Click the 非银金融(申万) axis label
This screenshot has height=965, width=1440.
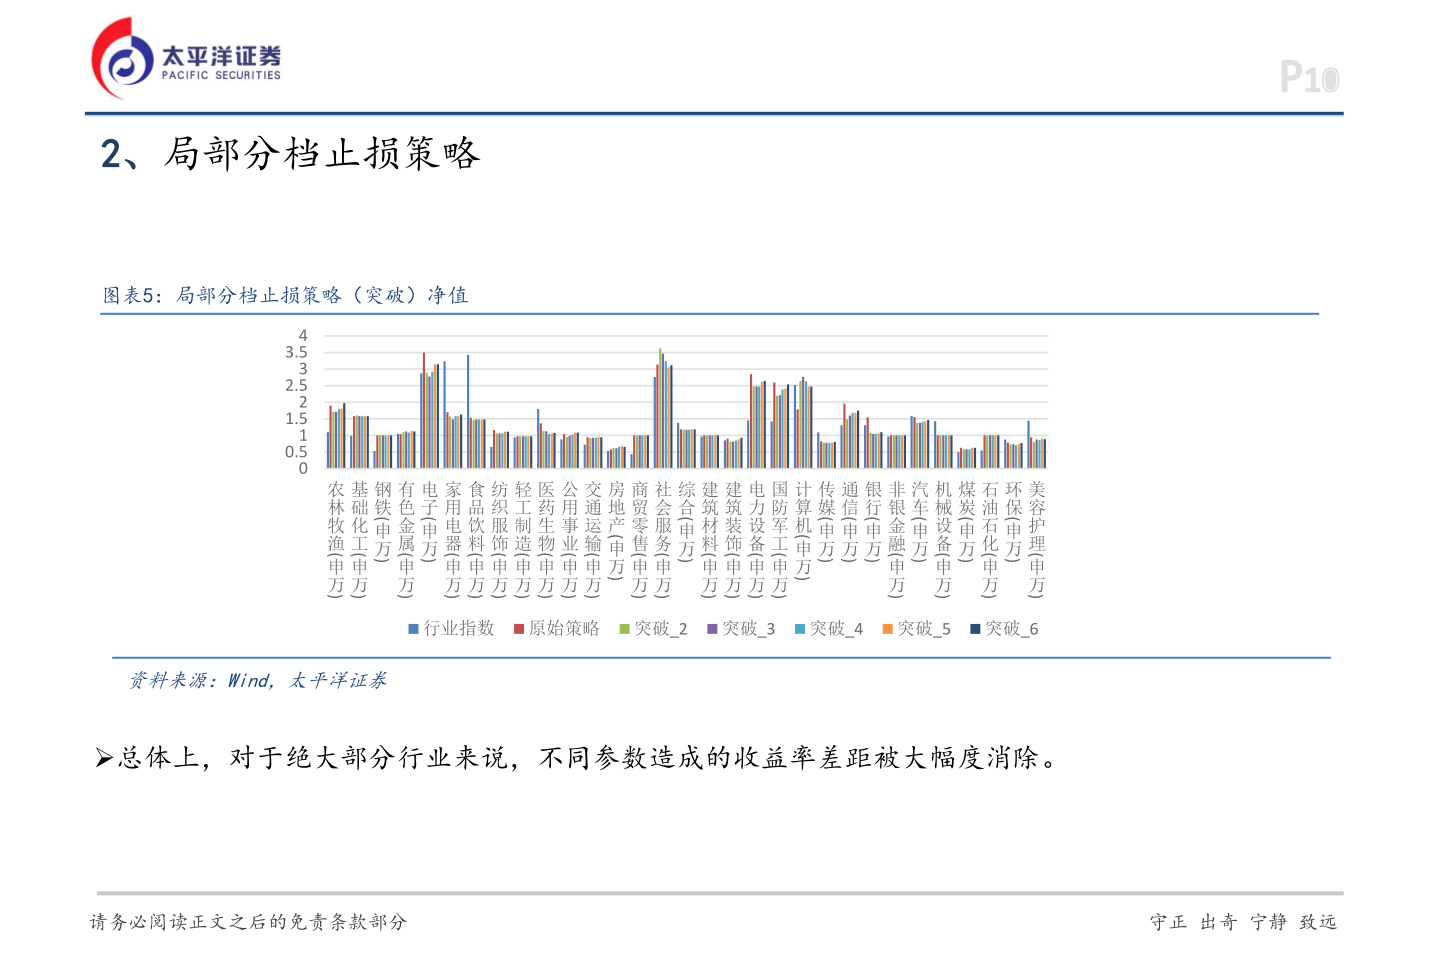pos(897,539)
